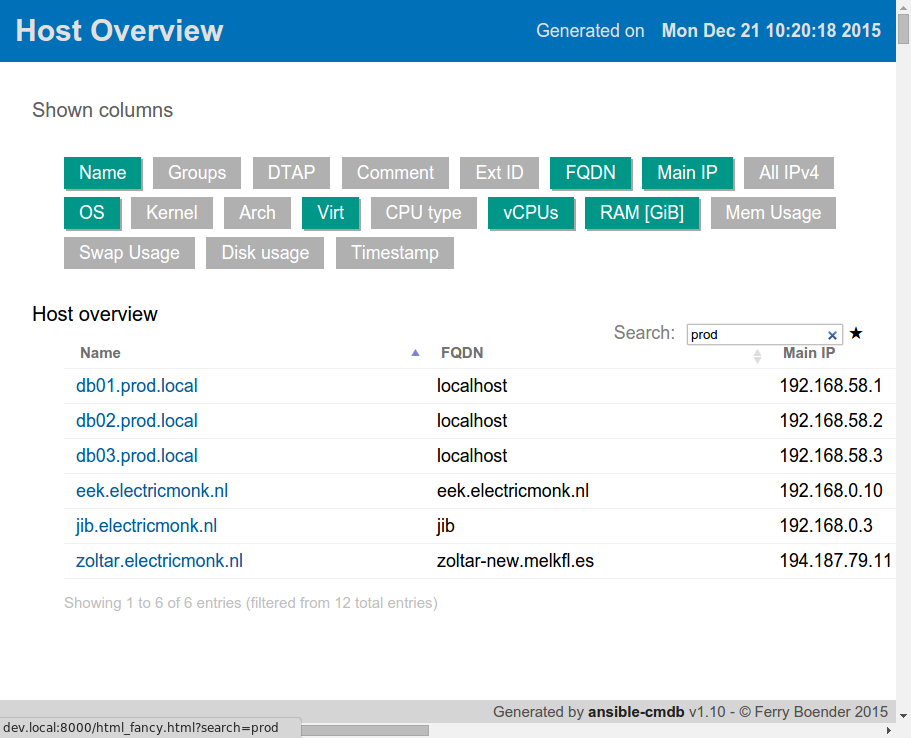Click the star icon beside search
Image resolution: width=911 pixels, height=738 pixels.
click(x=856, y=333)
